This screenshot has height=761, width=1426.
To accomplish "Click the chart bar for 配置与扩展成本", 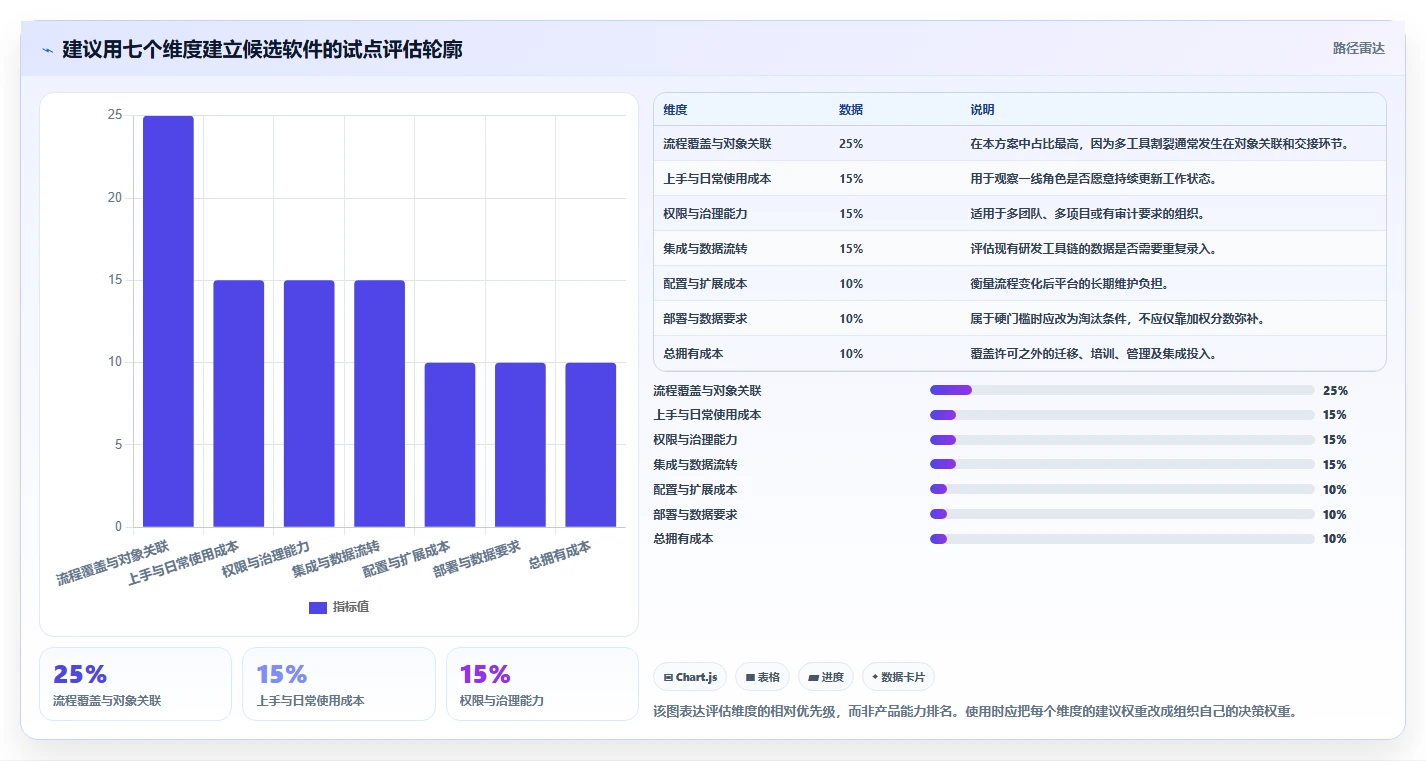I will [450, 445].
